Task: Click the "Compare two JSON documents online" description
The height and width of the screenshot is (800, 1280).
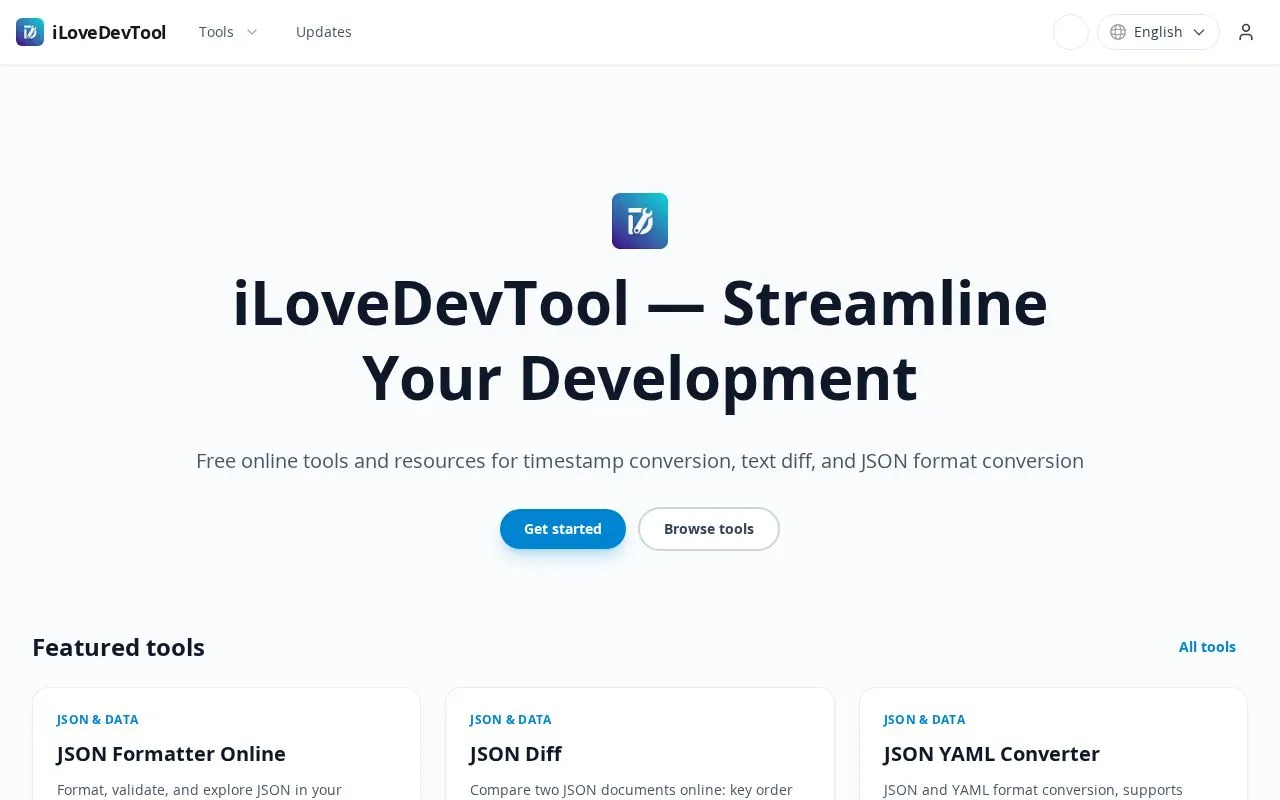Action: click(x=631, y=790)
